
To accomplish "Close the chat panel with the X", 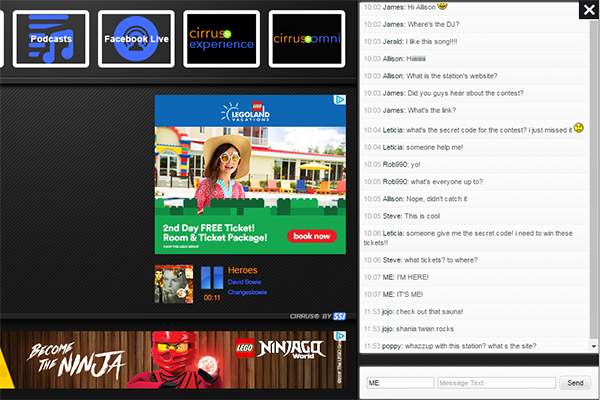I will pos(589,10).
